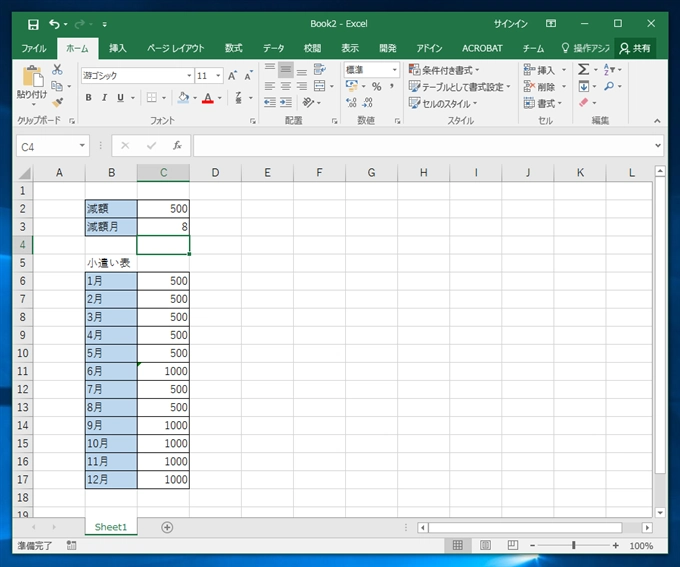Click the AutoSum sigma icon

(584, 69)
